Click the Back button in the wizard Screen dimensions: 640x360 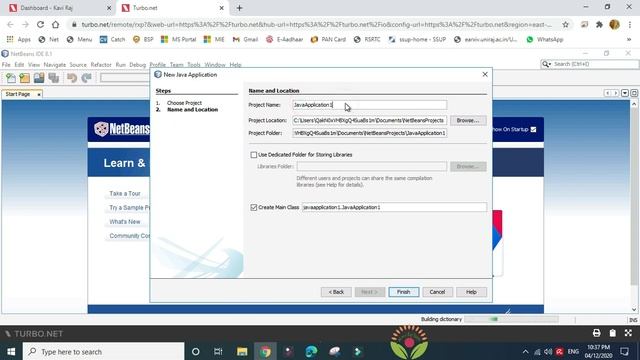pos(336,292)
